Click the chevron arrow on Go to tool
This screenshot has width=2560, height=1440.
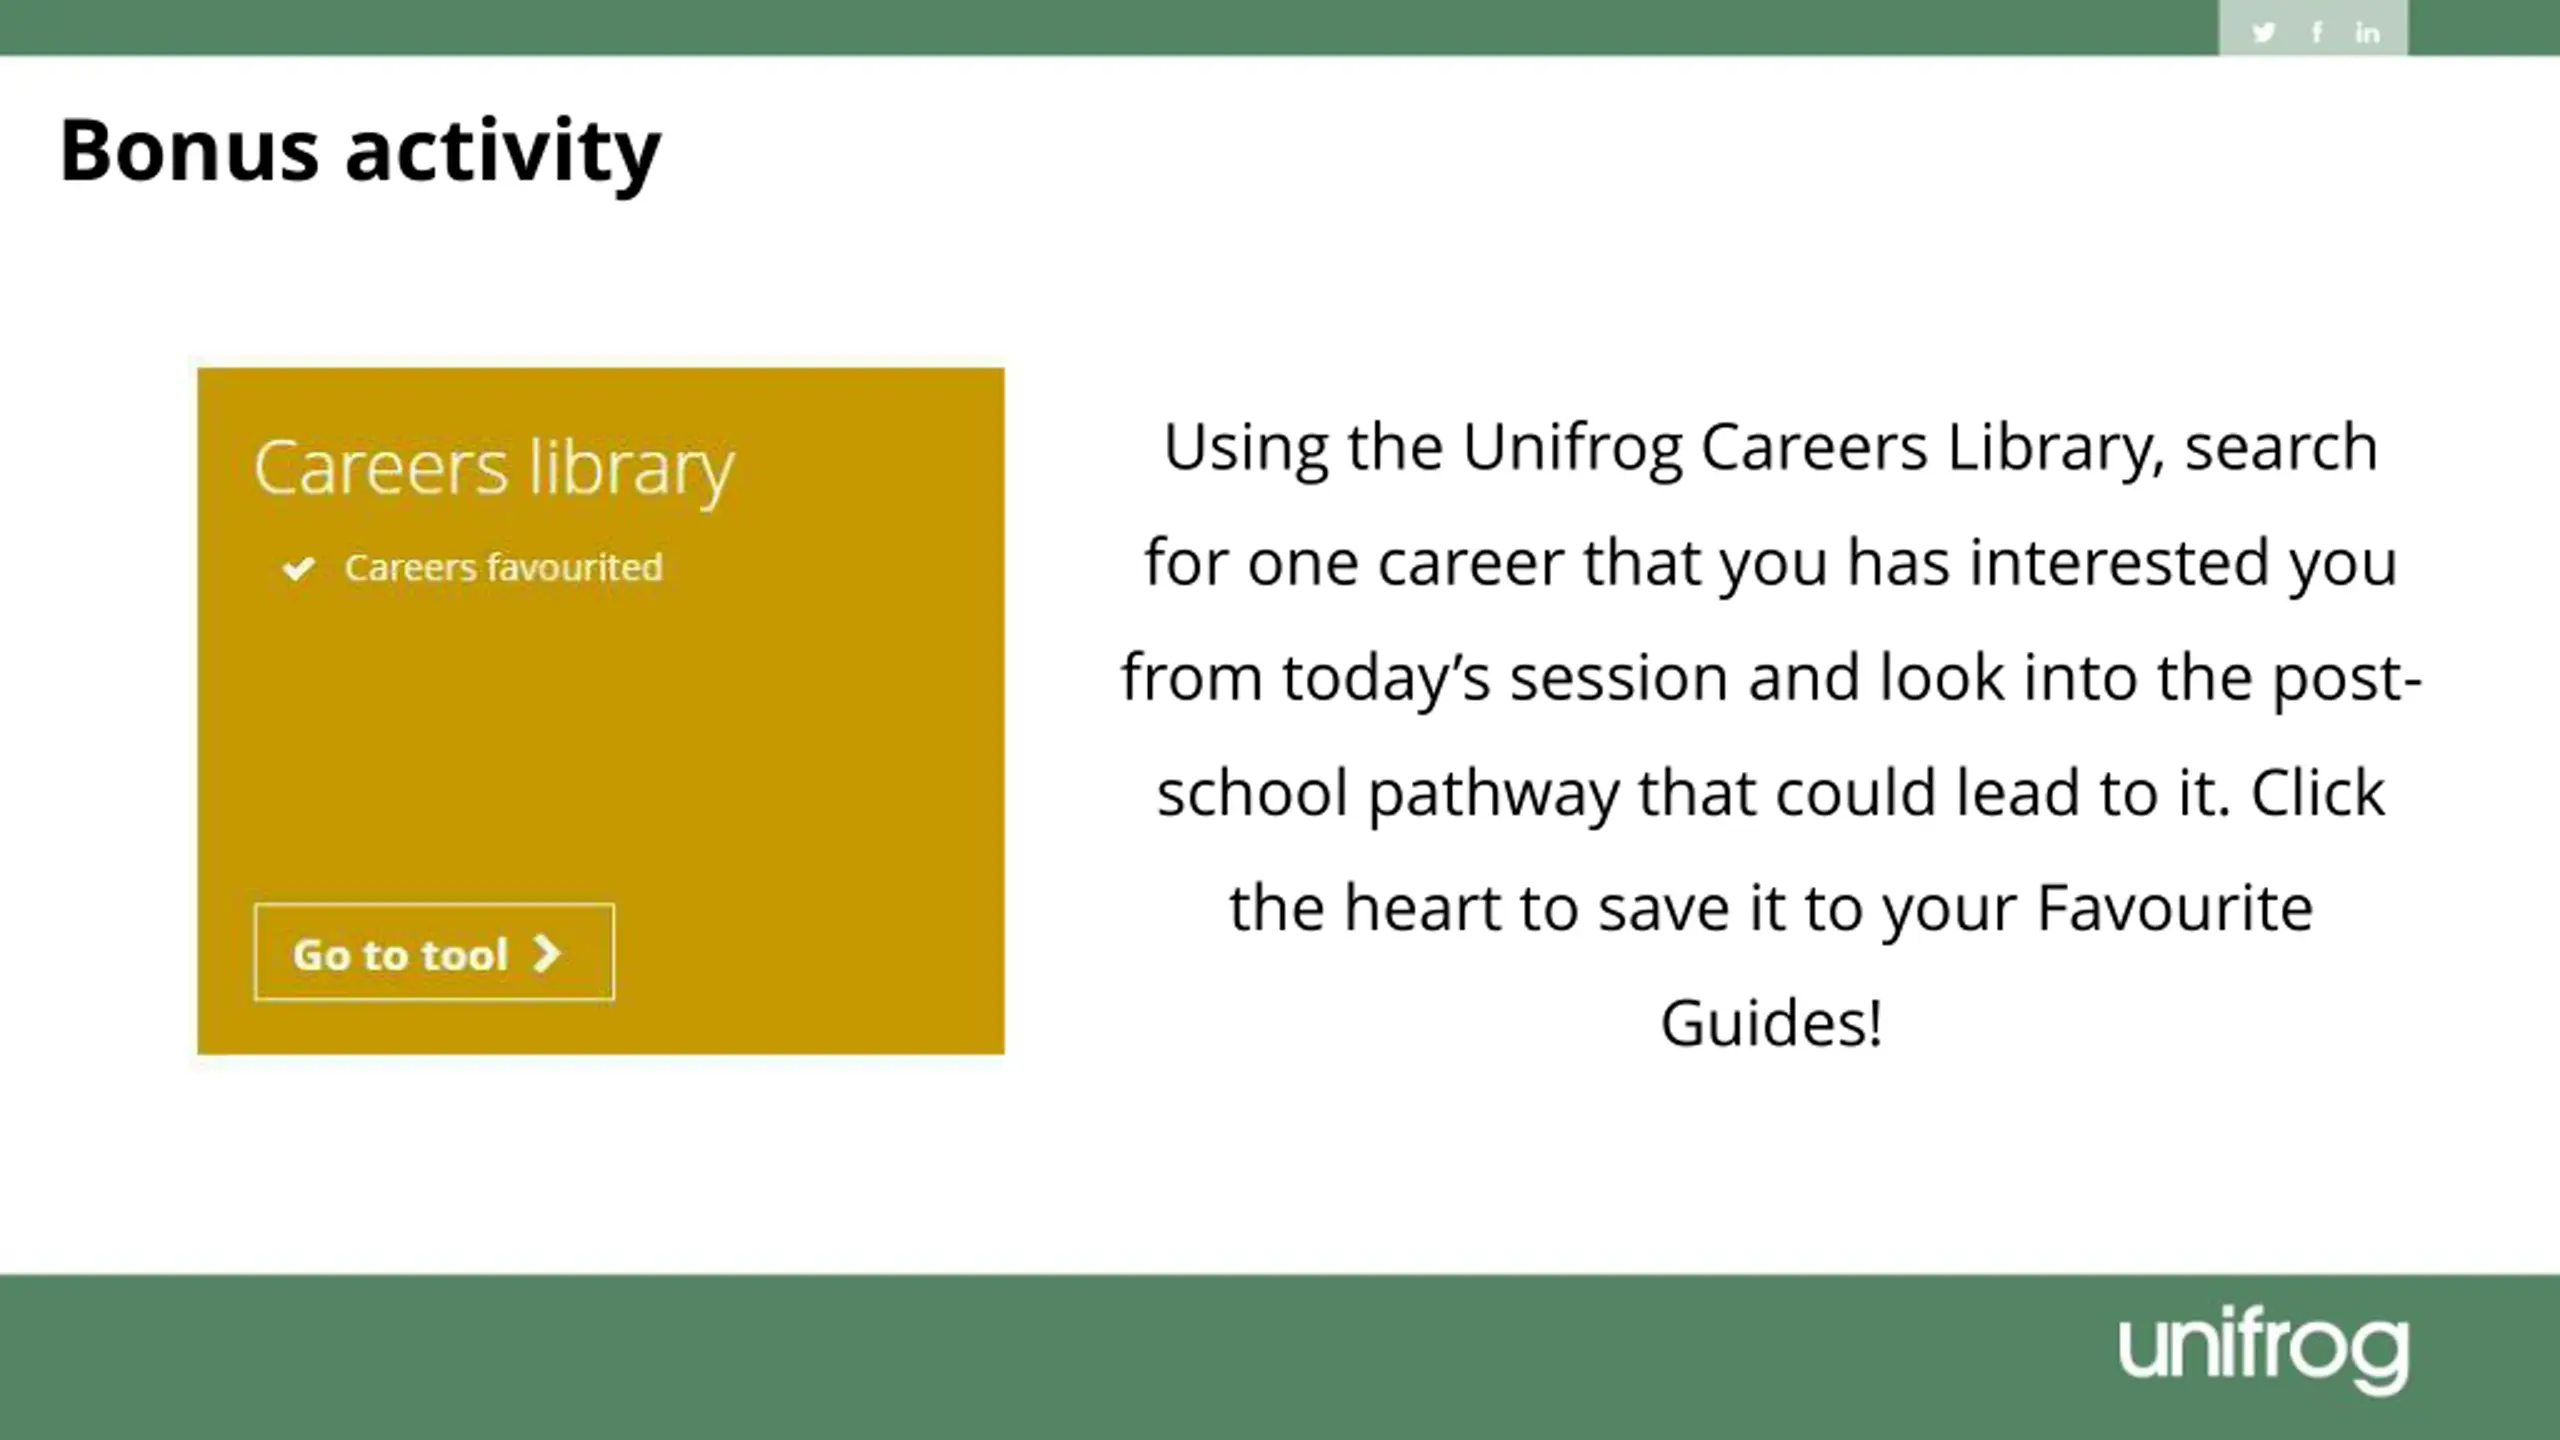click(546, 953)
